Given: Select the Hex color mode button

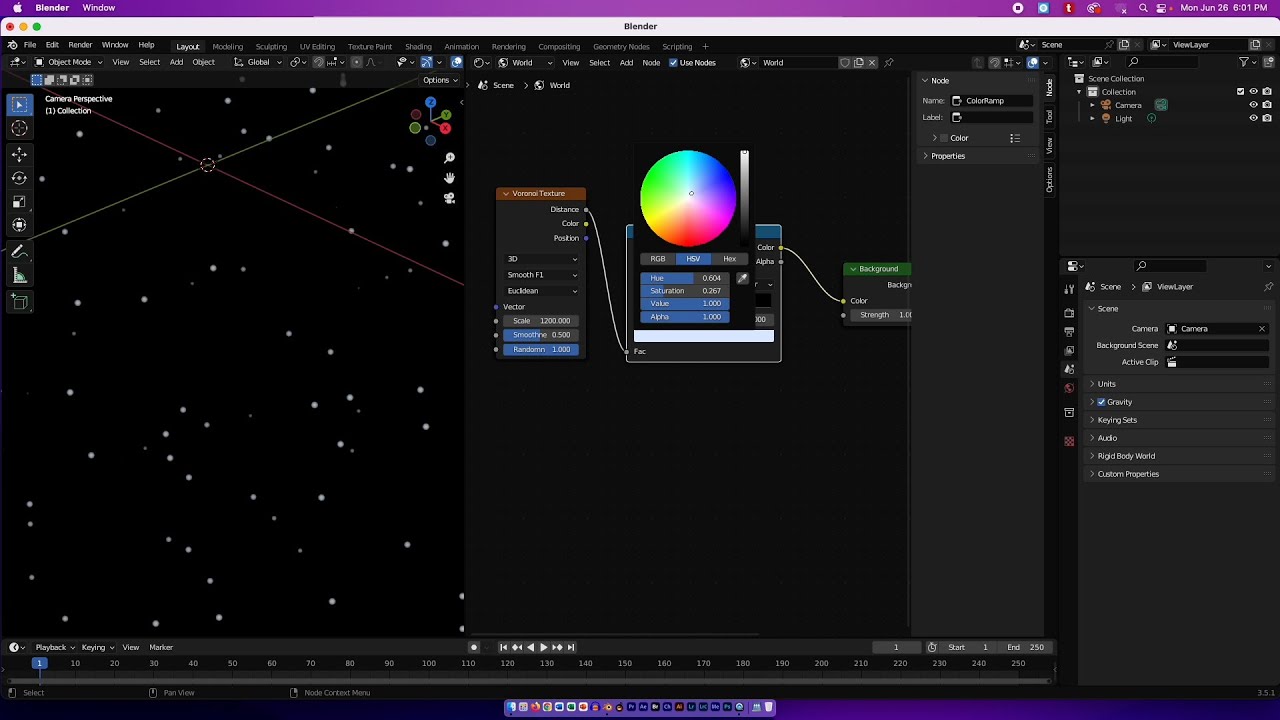Looking at the screenshot, I should [730, 259].
